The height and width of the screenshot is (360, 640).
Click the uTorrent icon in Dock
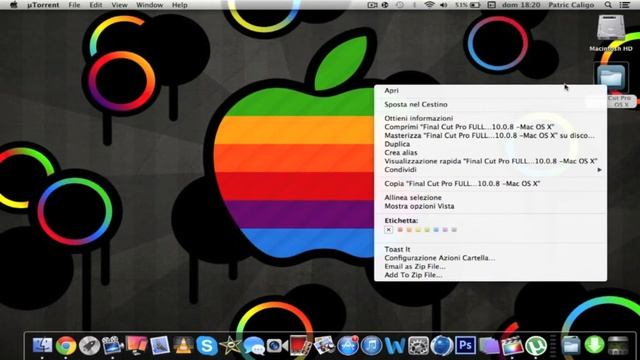click(536, 346)
